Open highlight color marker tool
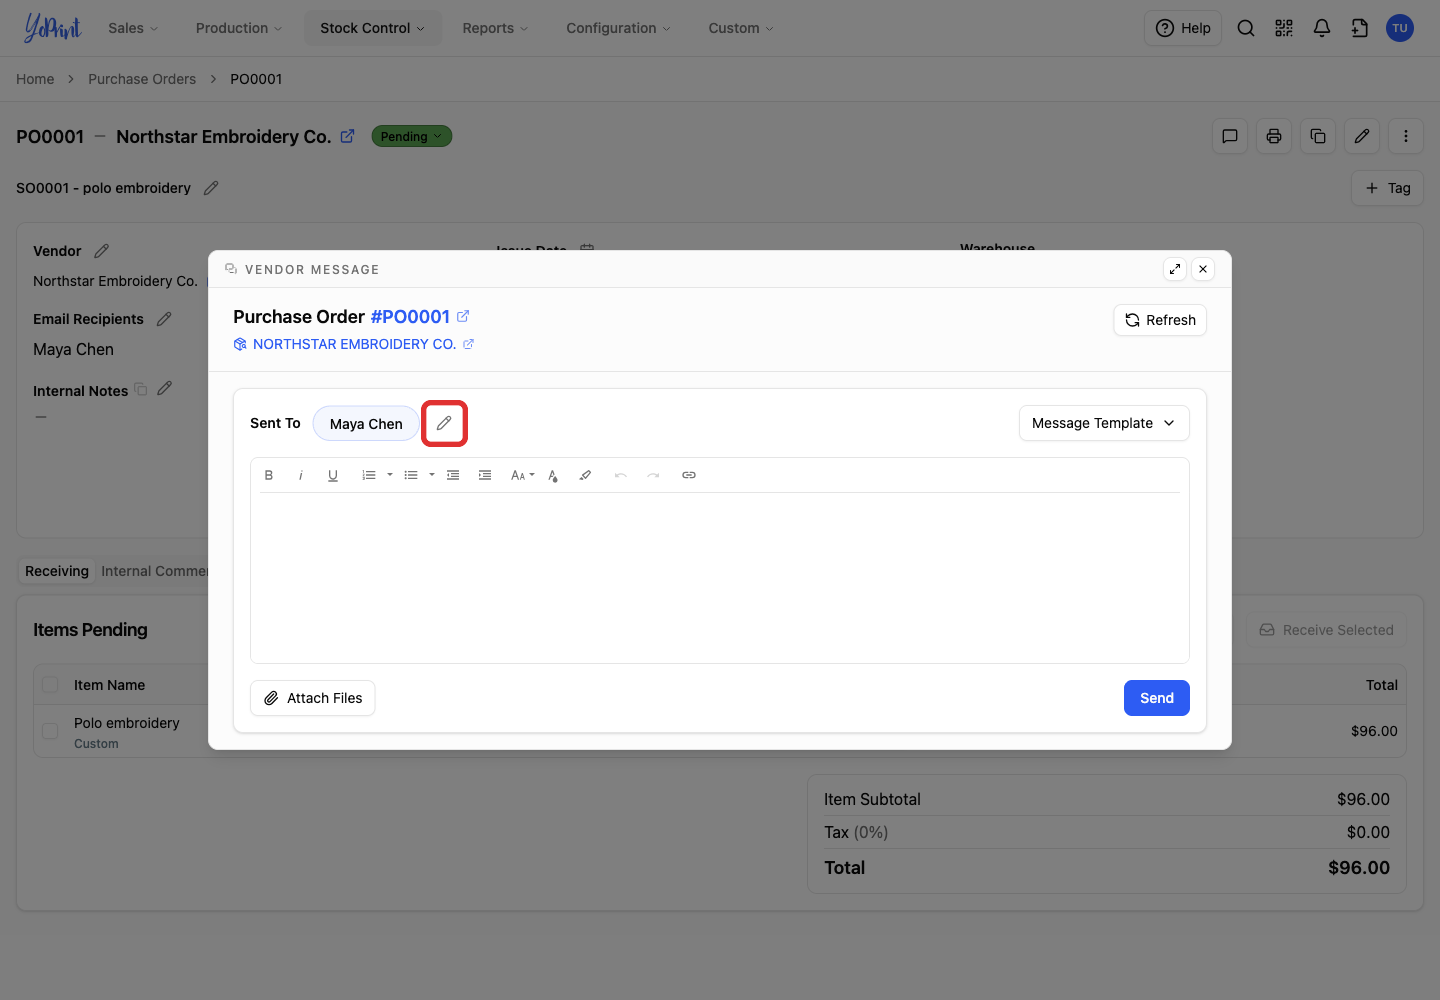This screenshot has height=1000, width=1440. [585, 475]
